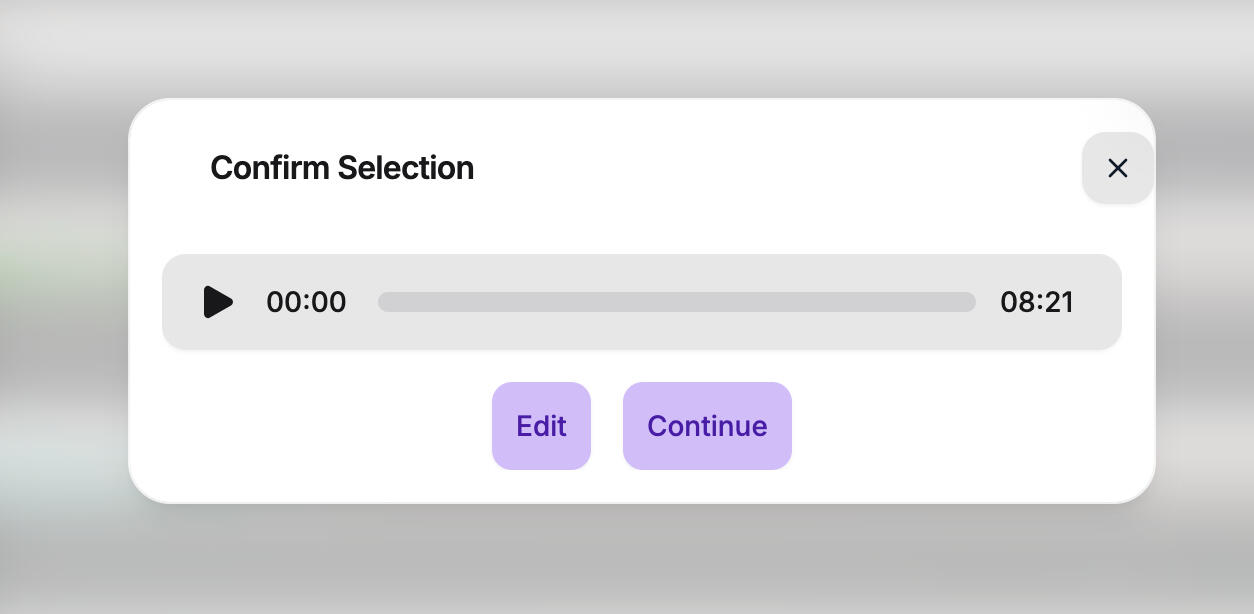Start playback with the triangle play icon
1254x614 pixels.
(218, 302)
